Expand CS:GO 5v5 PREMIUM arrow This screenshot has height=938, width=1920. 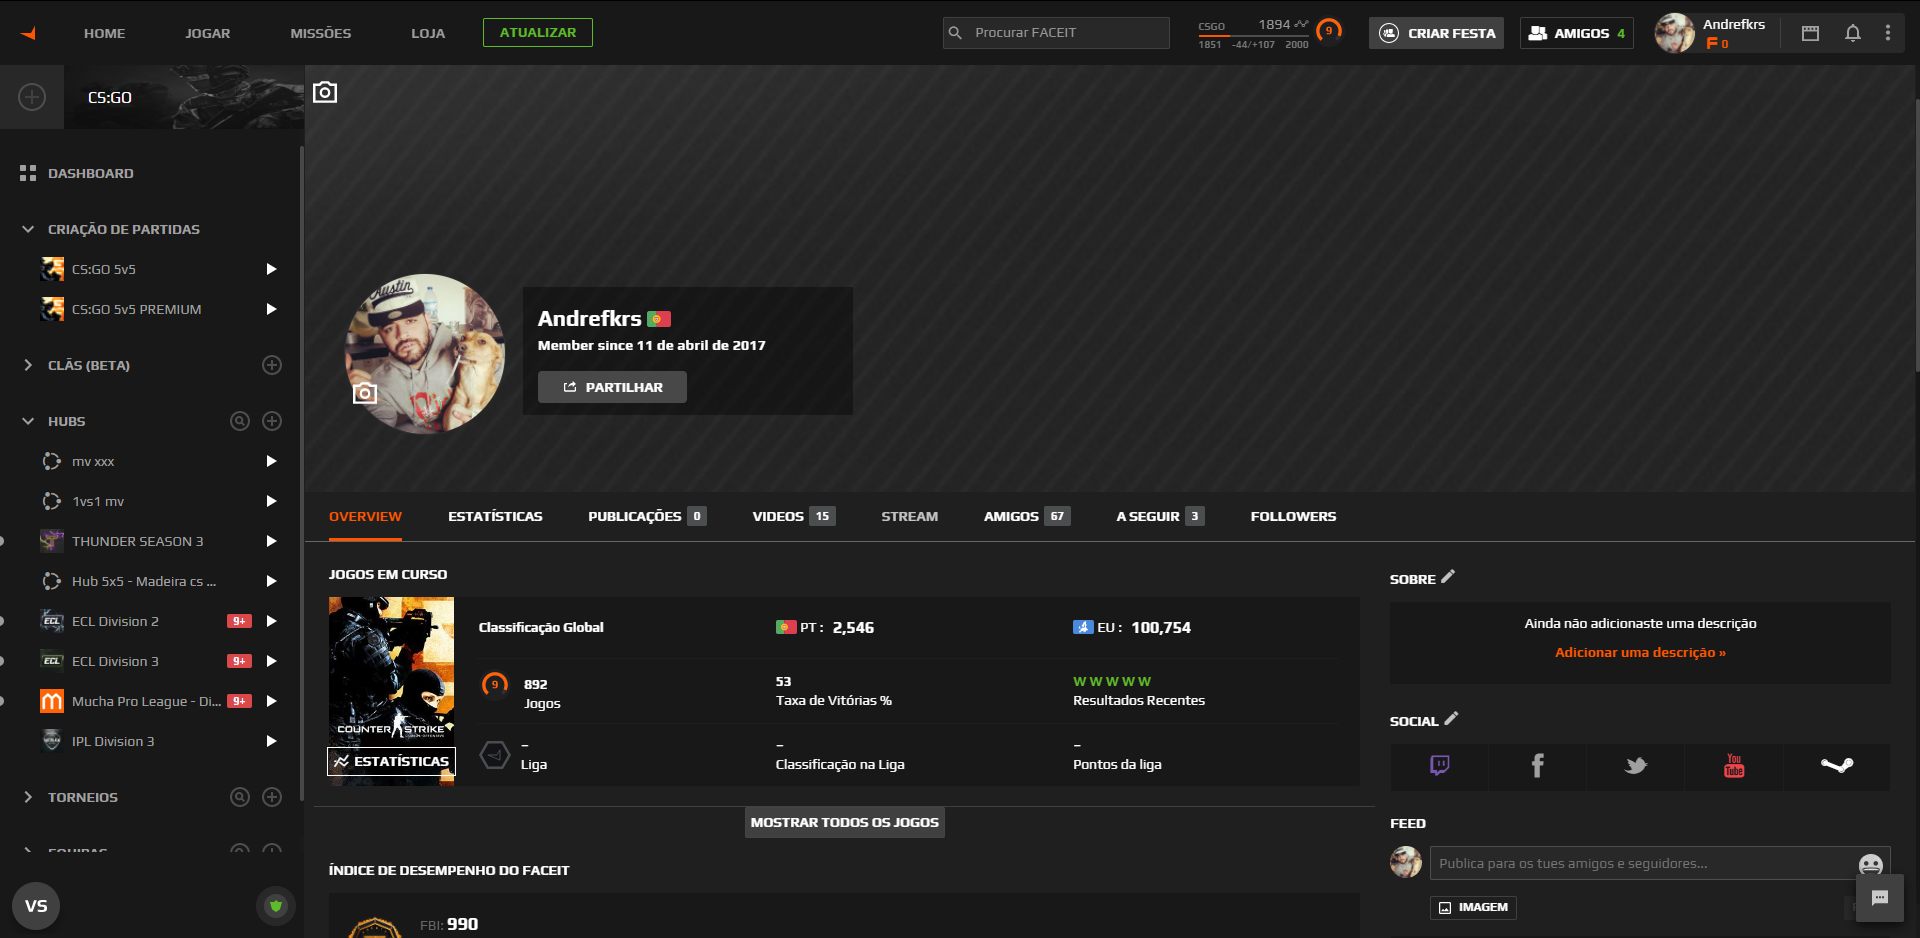(271, 309)
